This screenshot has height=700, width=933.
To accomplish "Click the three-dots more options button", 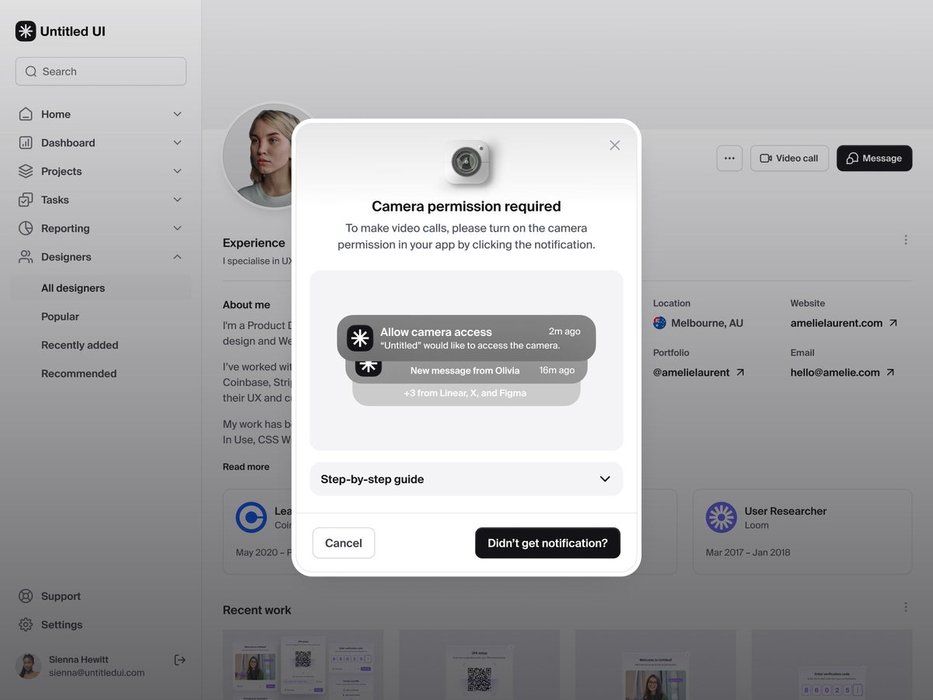I will (x=729, y=158).
